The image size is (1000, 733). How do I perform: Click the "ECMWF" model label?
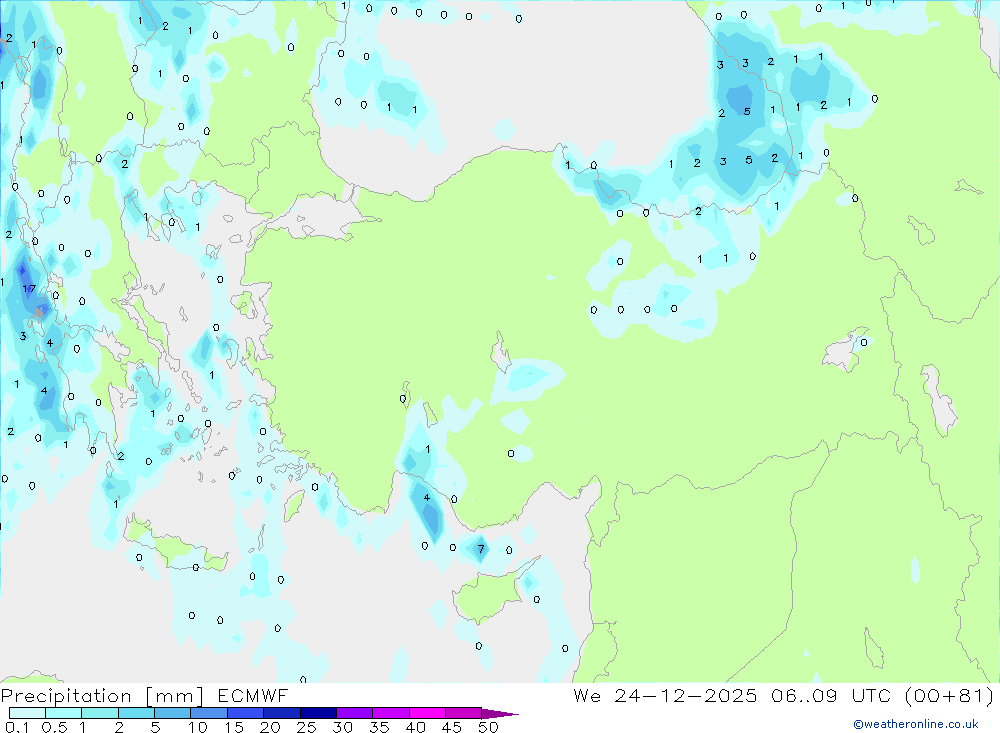point(253,696)
